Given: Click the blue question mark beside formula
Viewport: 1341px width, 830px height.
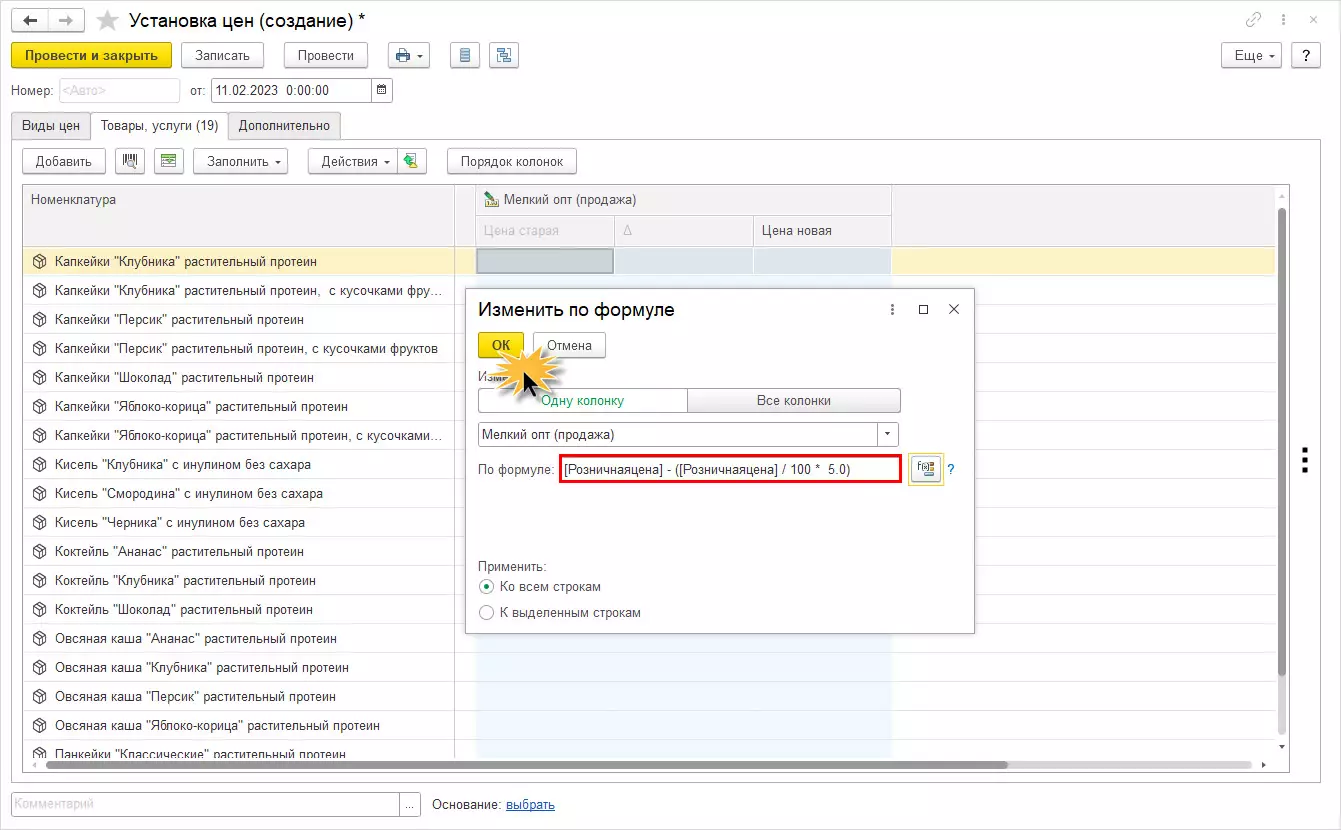Looking at the screenshot, I should (951, 469).
